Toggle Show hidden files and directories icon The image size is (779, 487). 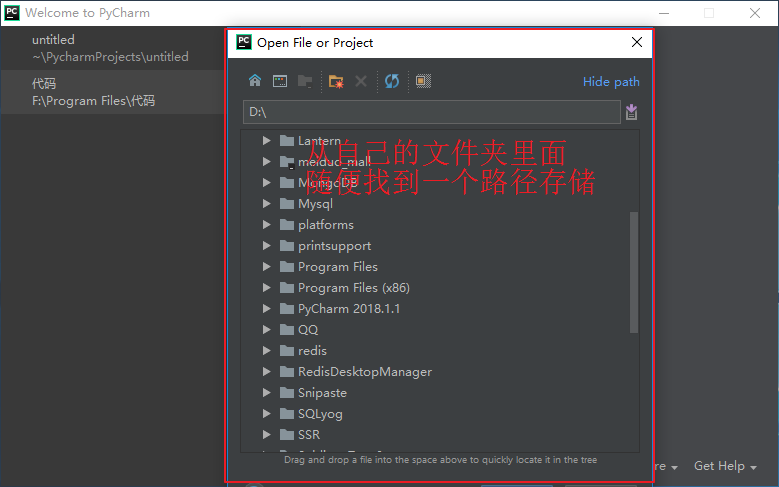coord(423,81)
